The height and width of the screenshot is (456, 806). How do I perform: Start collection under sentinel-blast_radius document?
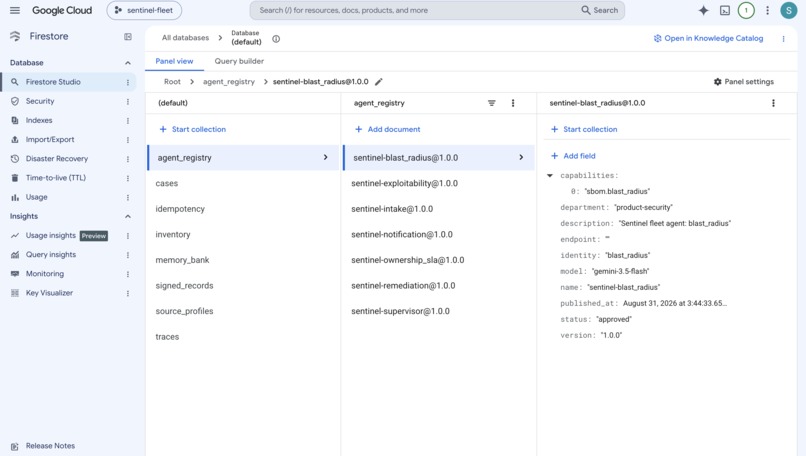pos(584,130)
